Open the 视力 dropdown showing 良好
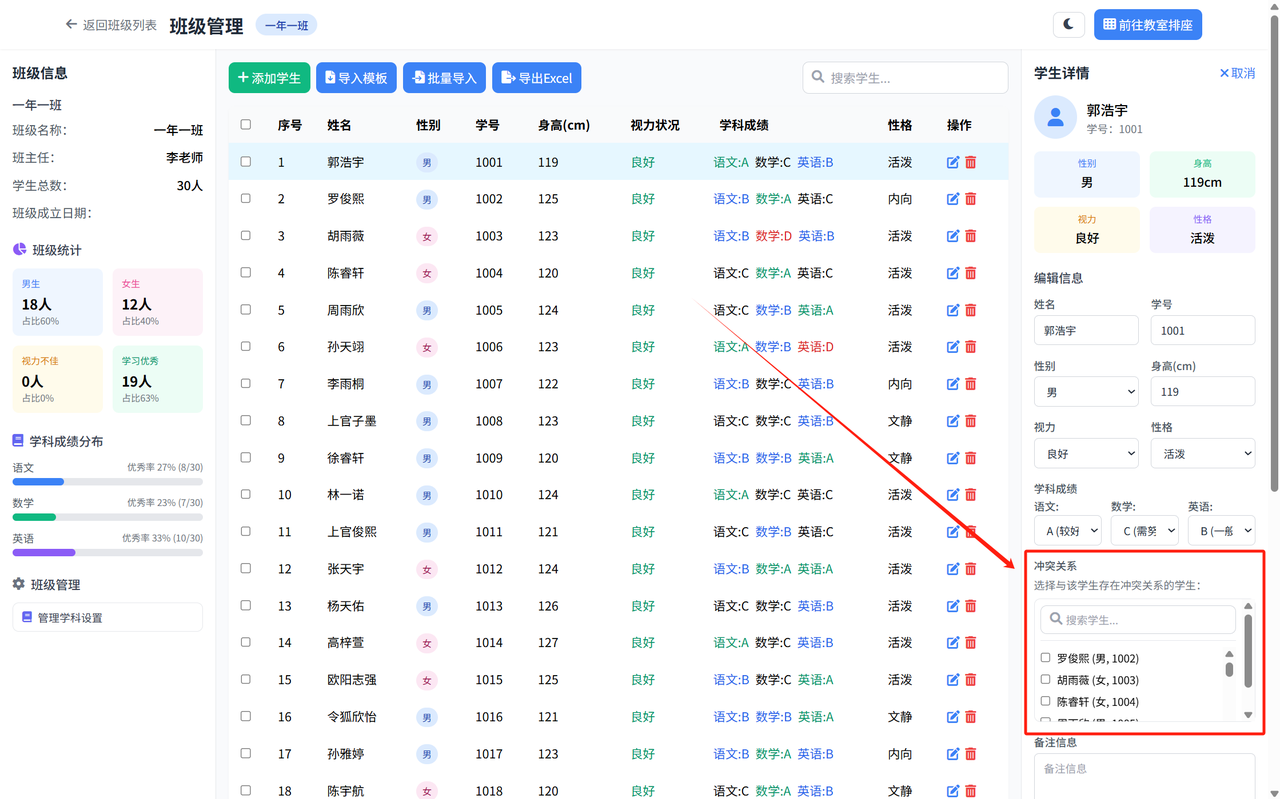 [1086, 453]
